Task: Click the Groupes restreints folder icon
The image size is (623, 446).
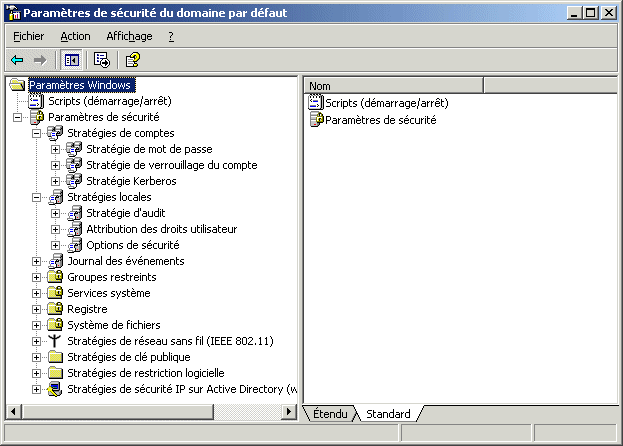Action: [x=55, y=277]
